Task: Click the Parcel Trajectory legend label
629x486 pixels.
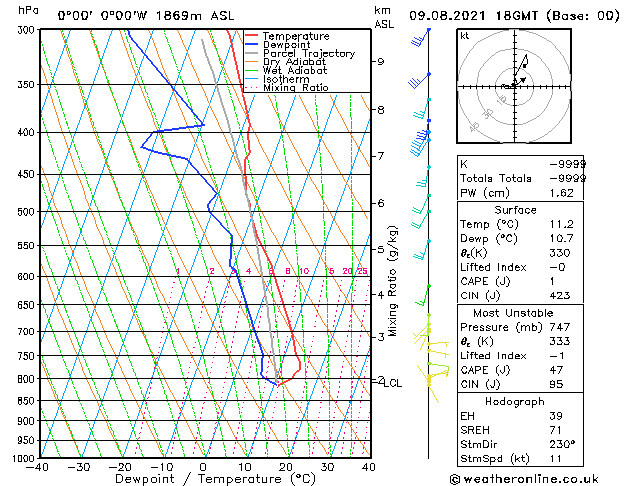Action: click(309, 53)
